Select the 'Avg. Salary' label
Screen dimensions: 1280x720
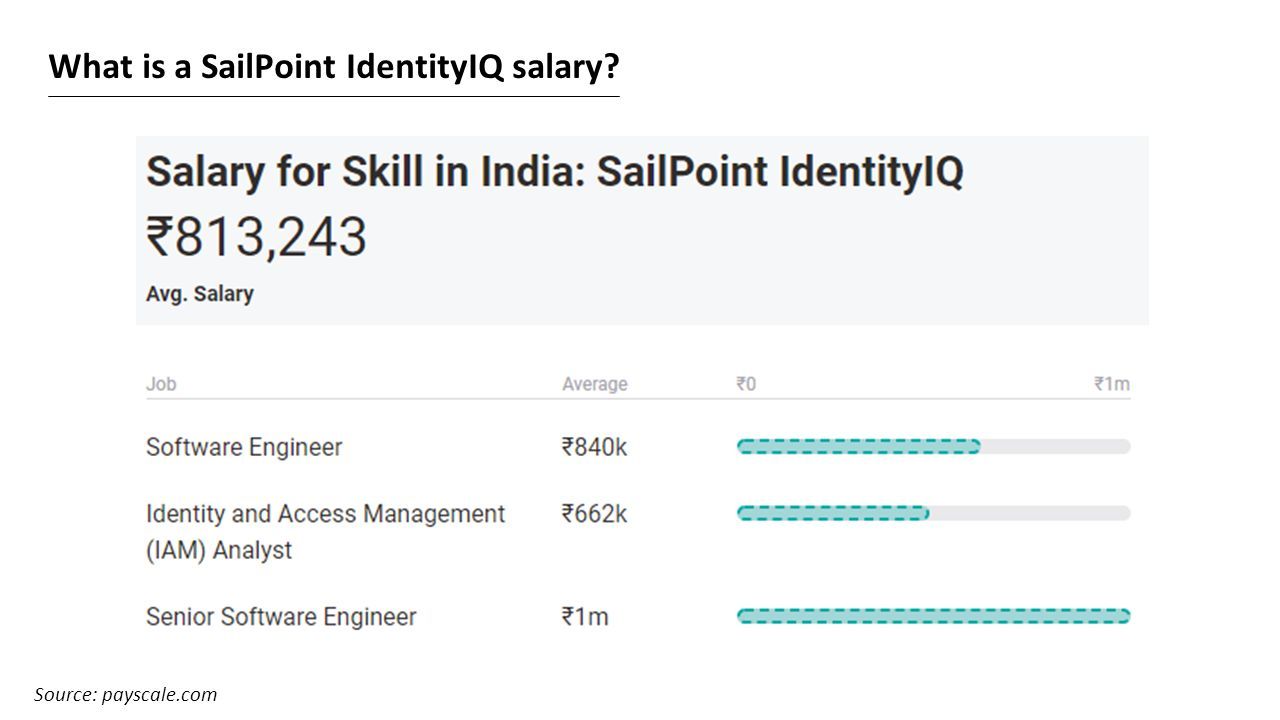[x=200, y=294]
